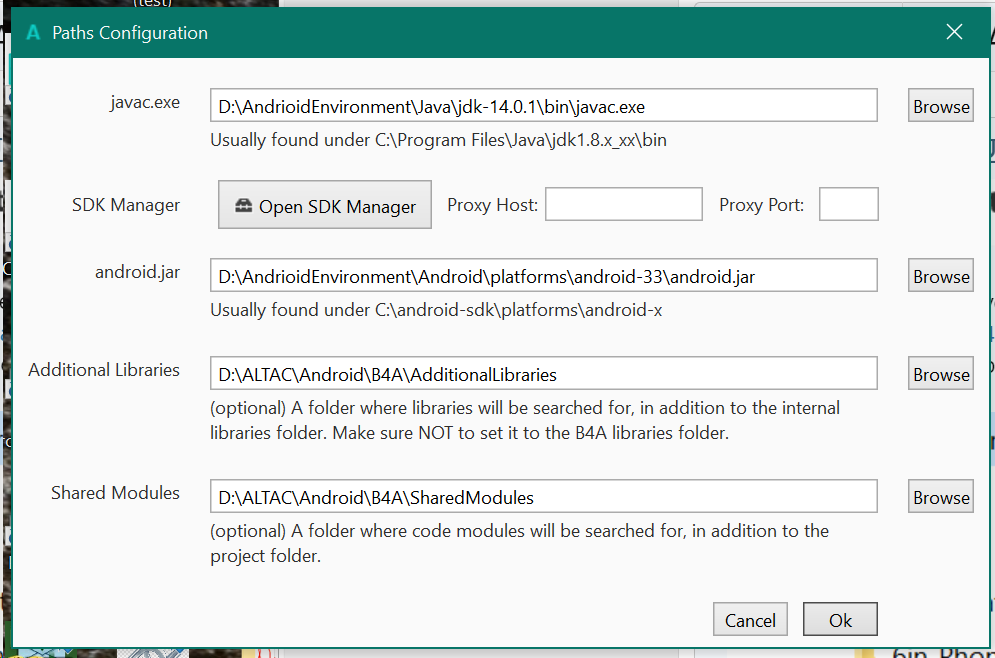Confirm settings with the Ok button
995x658 pixels.
point(840,620)
